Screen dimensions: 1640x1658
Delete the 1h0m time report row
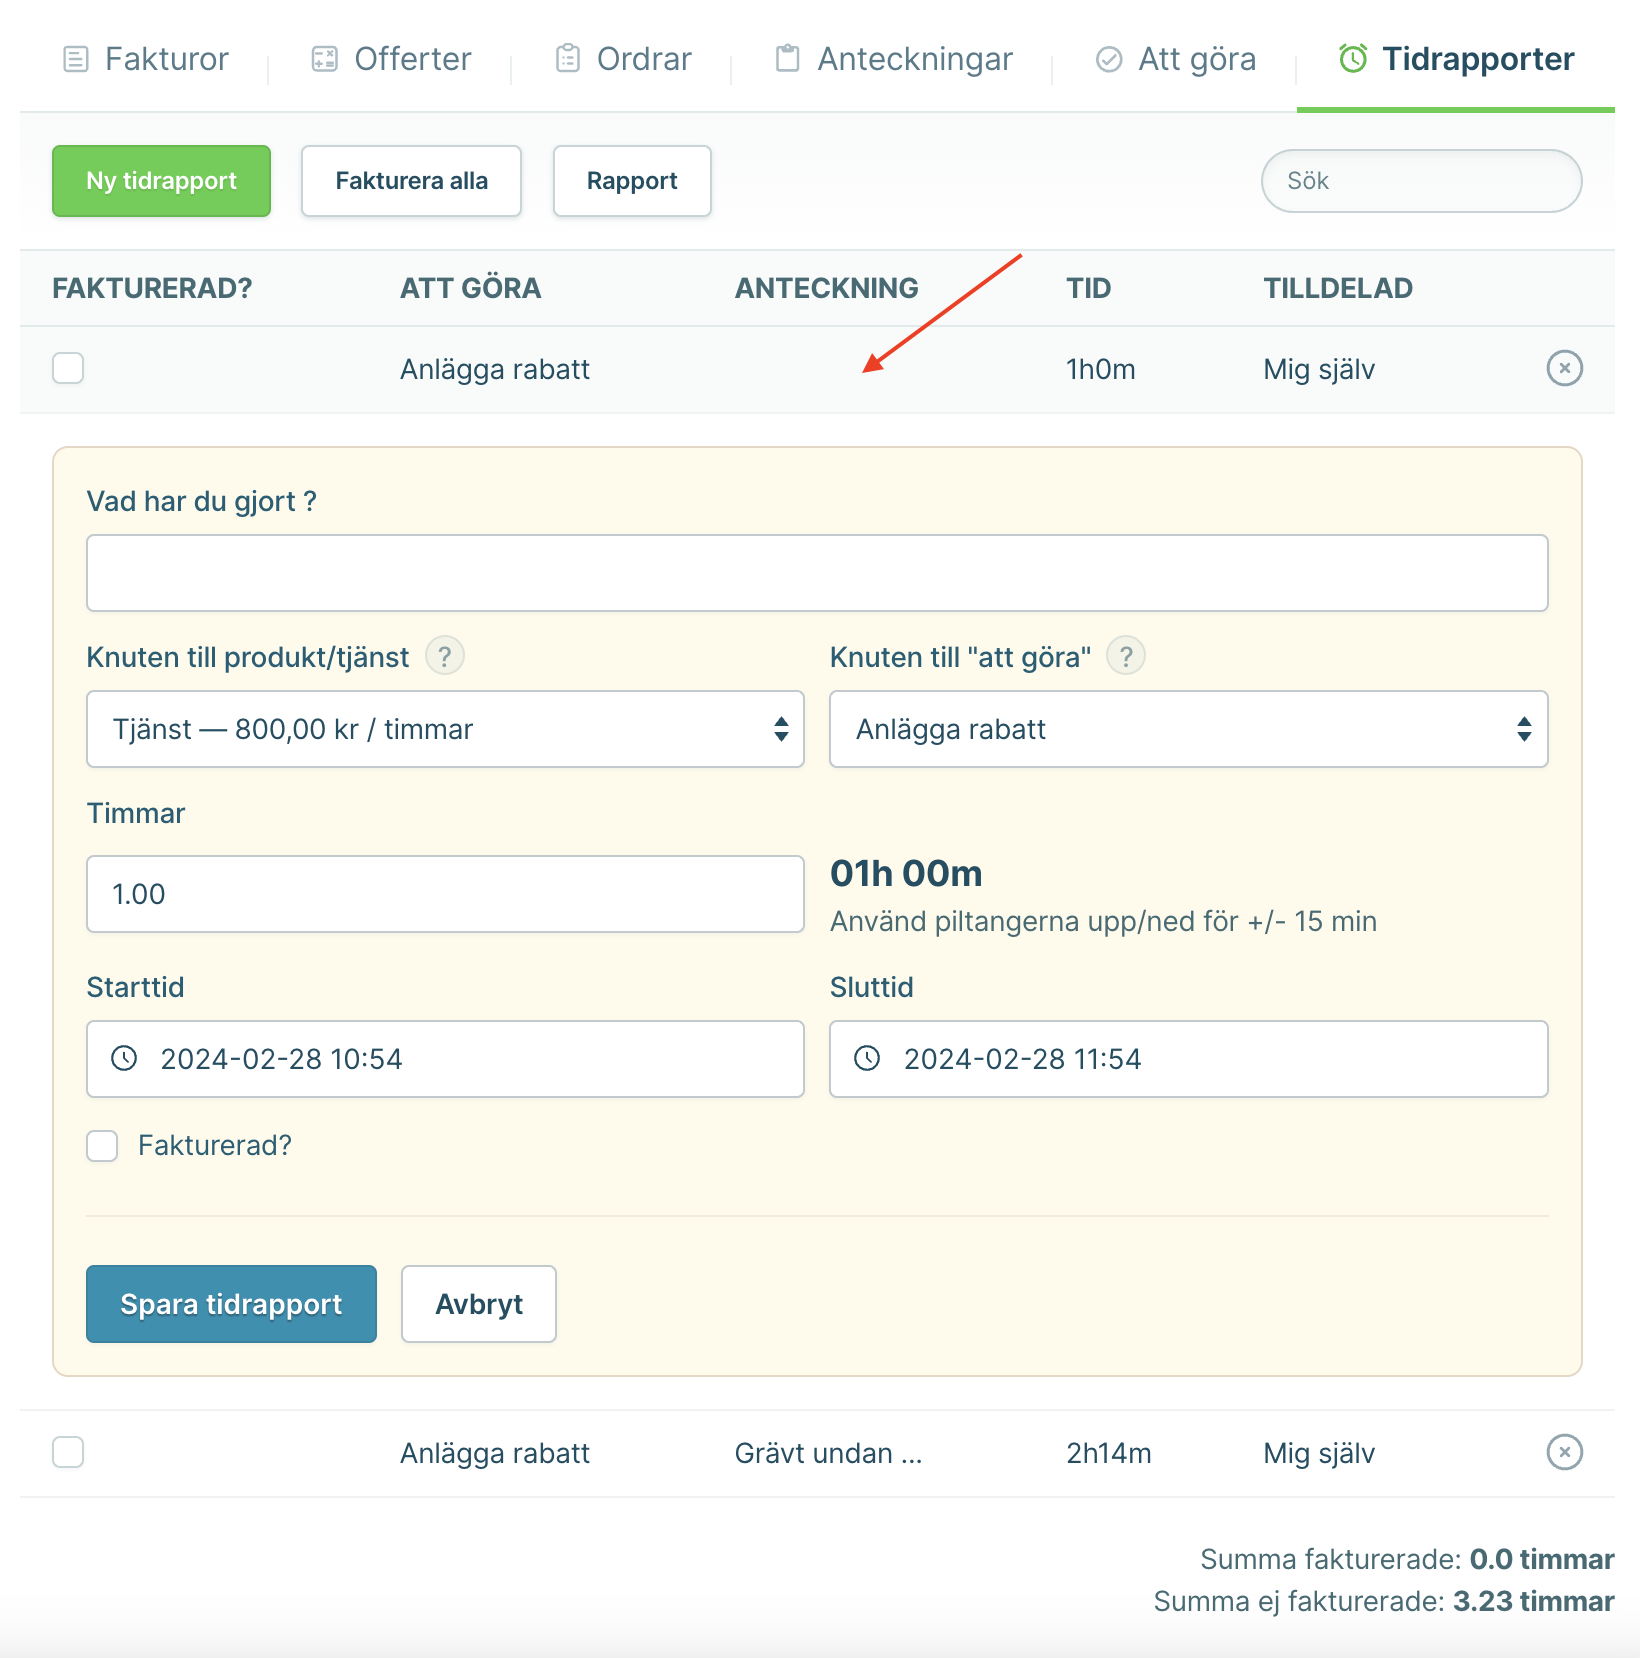pyautogui.click(x=1564, y=369)
